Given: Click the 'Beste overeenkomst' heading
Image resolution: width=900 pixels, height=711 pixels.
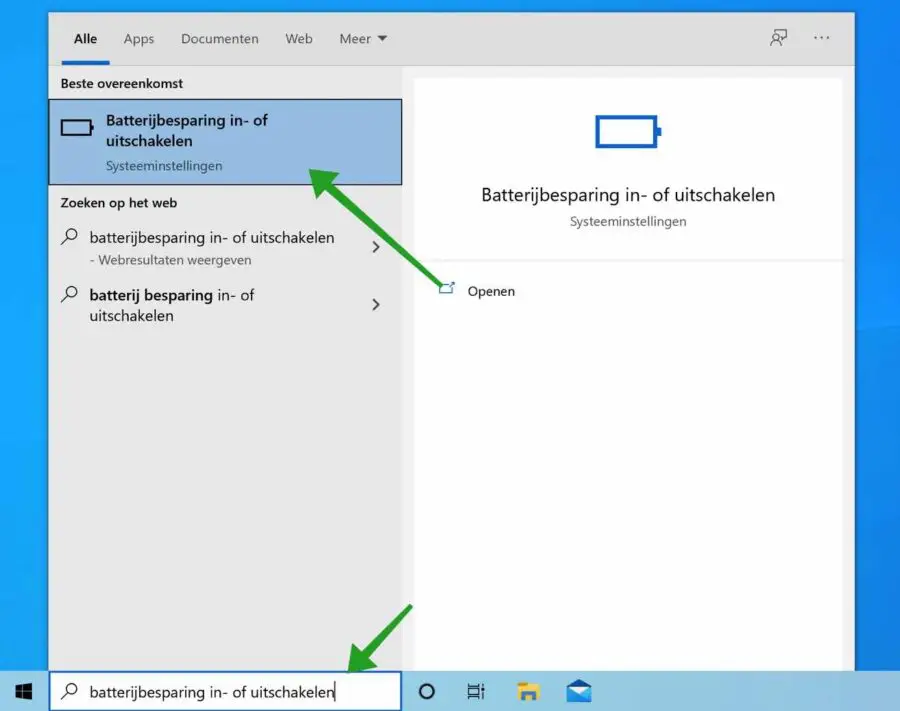Looking at the screenshot, I should [122, 83].
